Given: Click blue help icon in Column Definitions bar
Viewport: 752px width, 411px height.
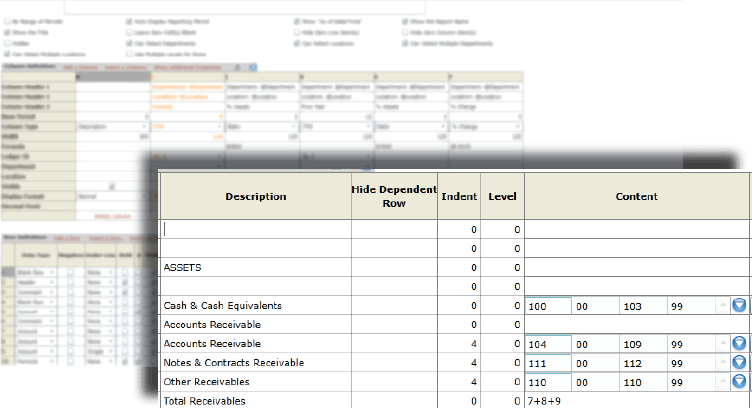Looking at the screenshot, I should (x=253, y=67).
